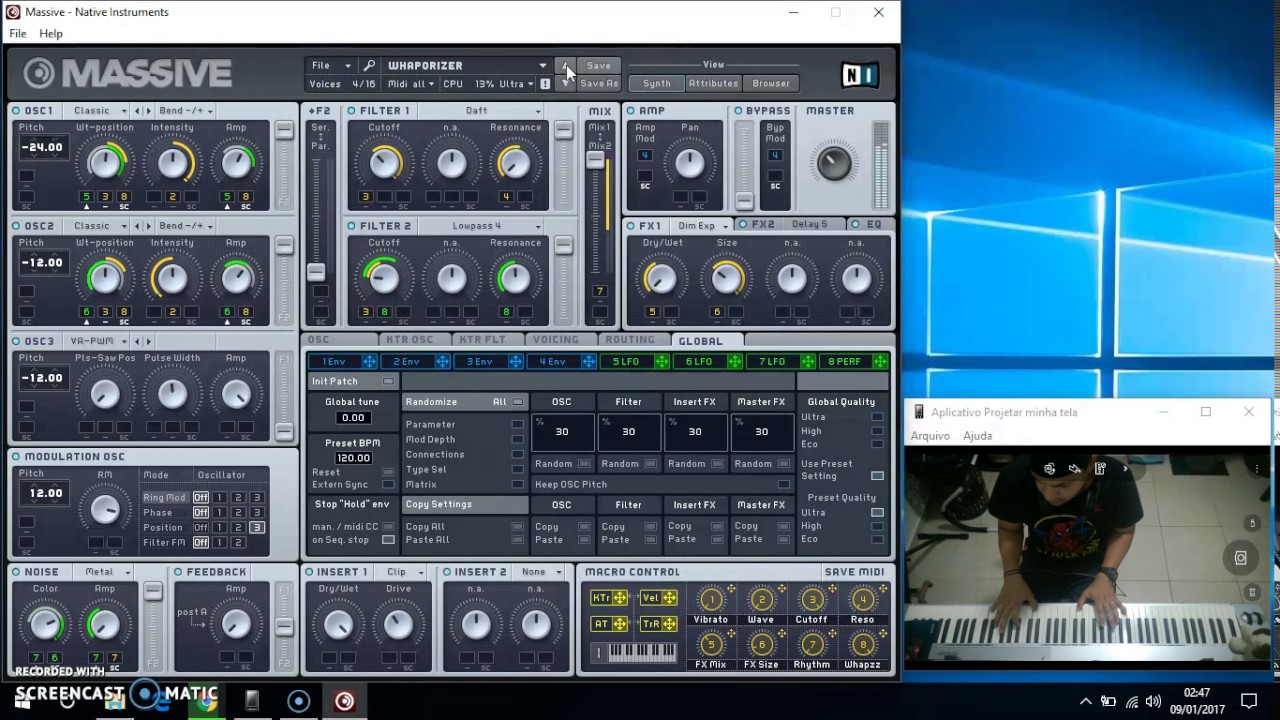Screen dimensions: 1280x720
Task: Toggle Keep OSC Pitch checkbox
Action: pyautogui.click(x=783, y=485)
